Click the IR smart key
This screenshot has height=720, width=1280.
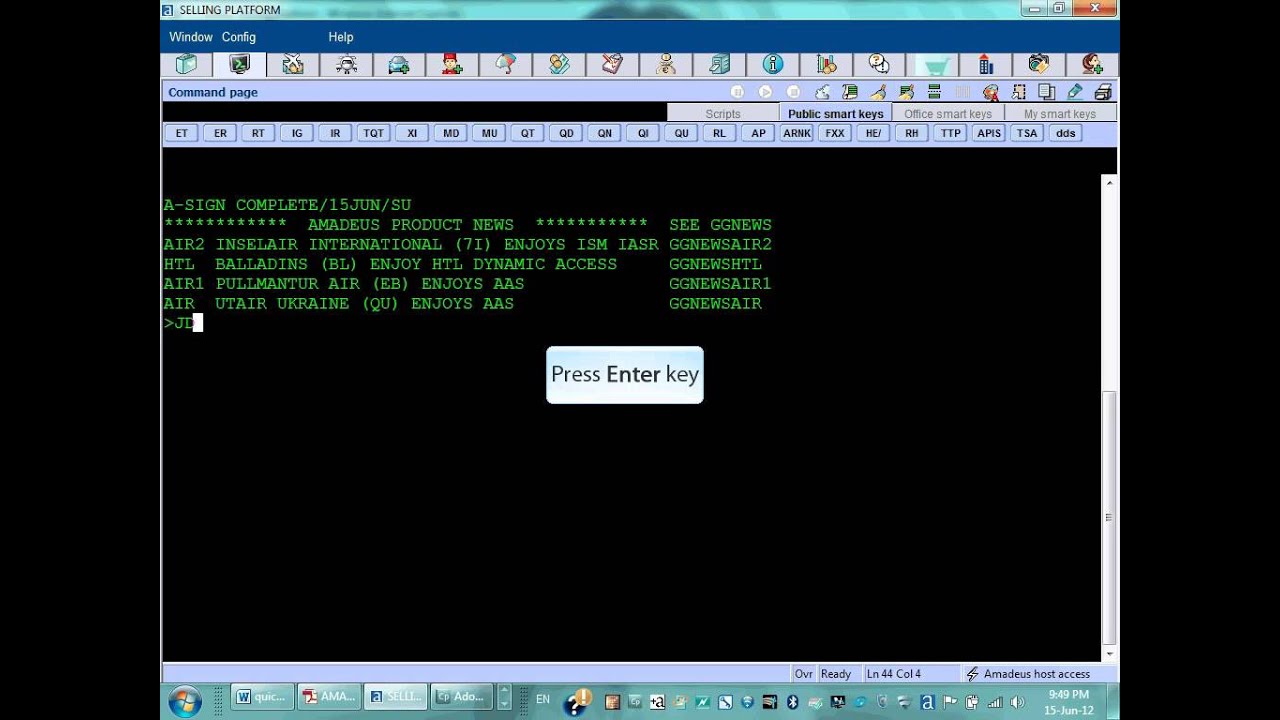(335, 133)
